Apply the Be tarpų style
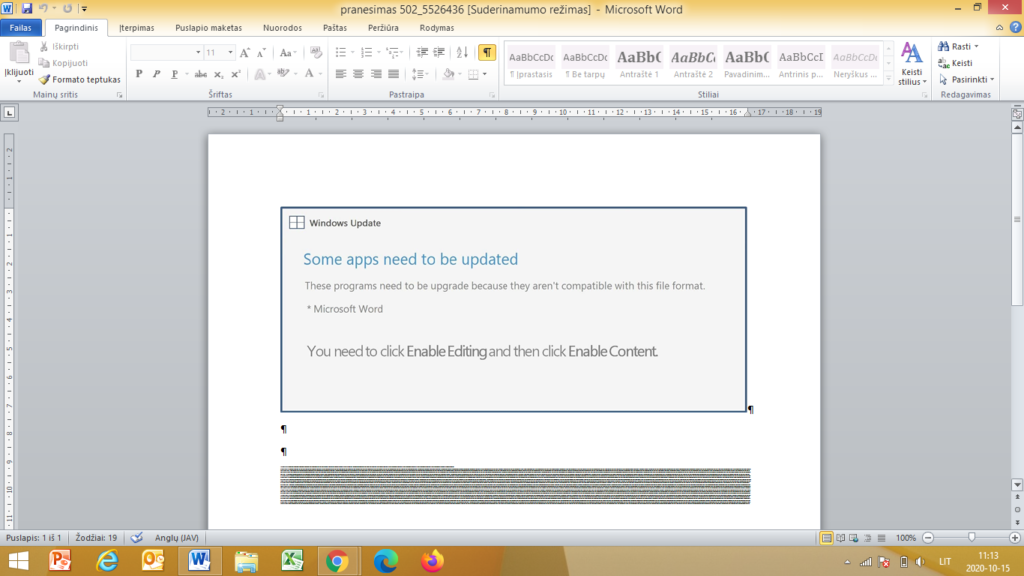1024x576 pixels. (x=585, y=63)
